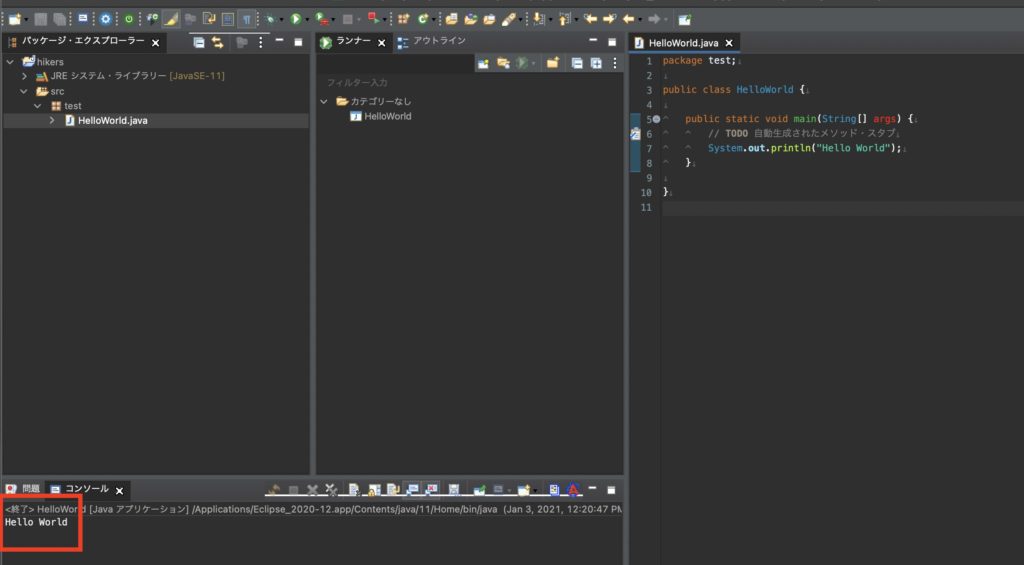
Task: Click the Open Console icon in console toolbar
Action: point(524,490)
